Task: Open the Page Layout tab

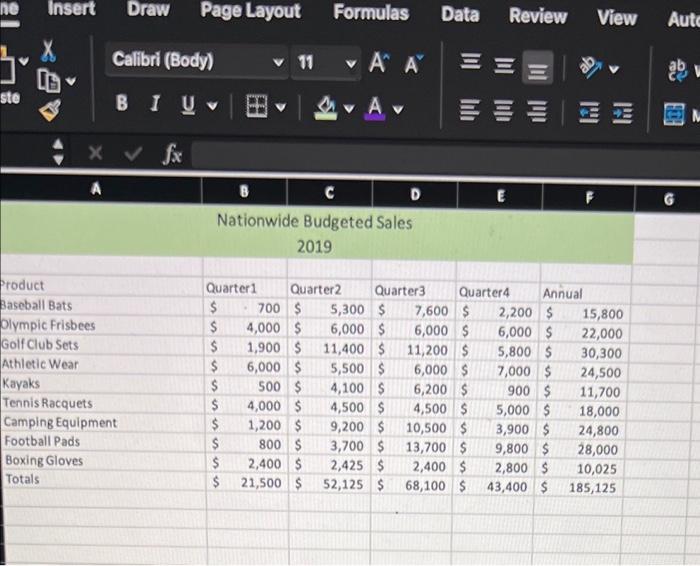Action: (250, 11)
